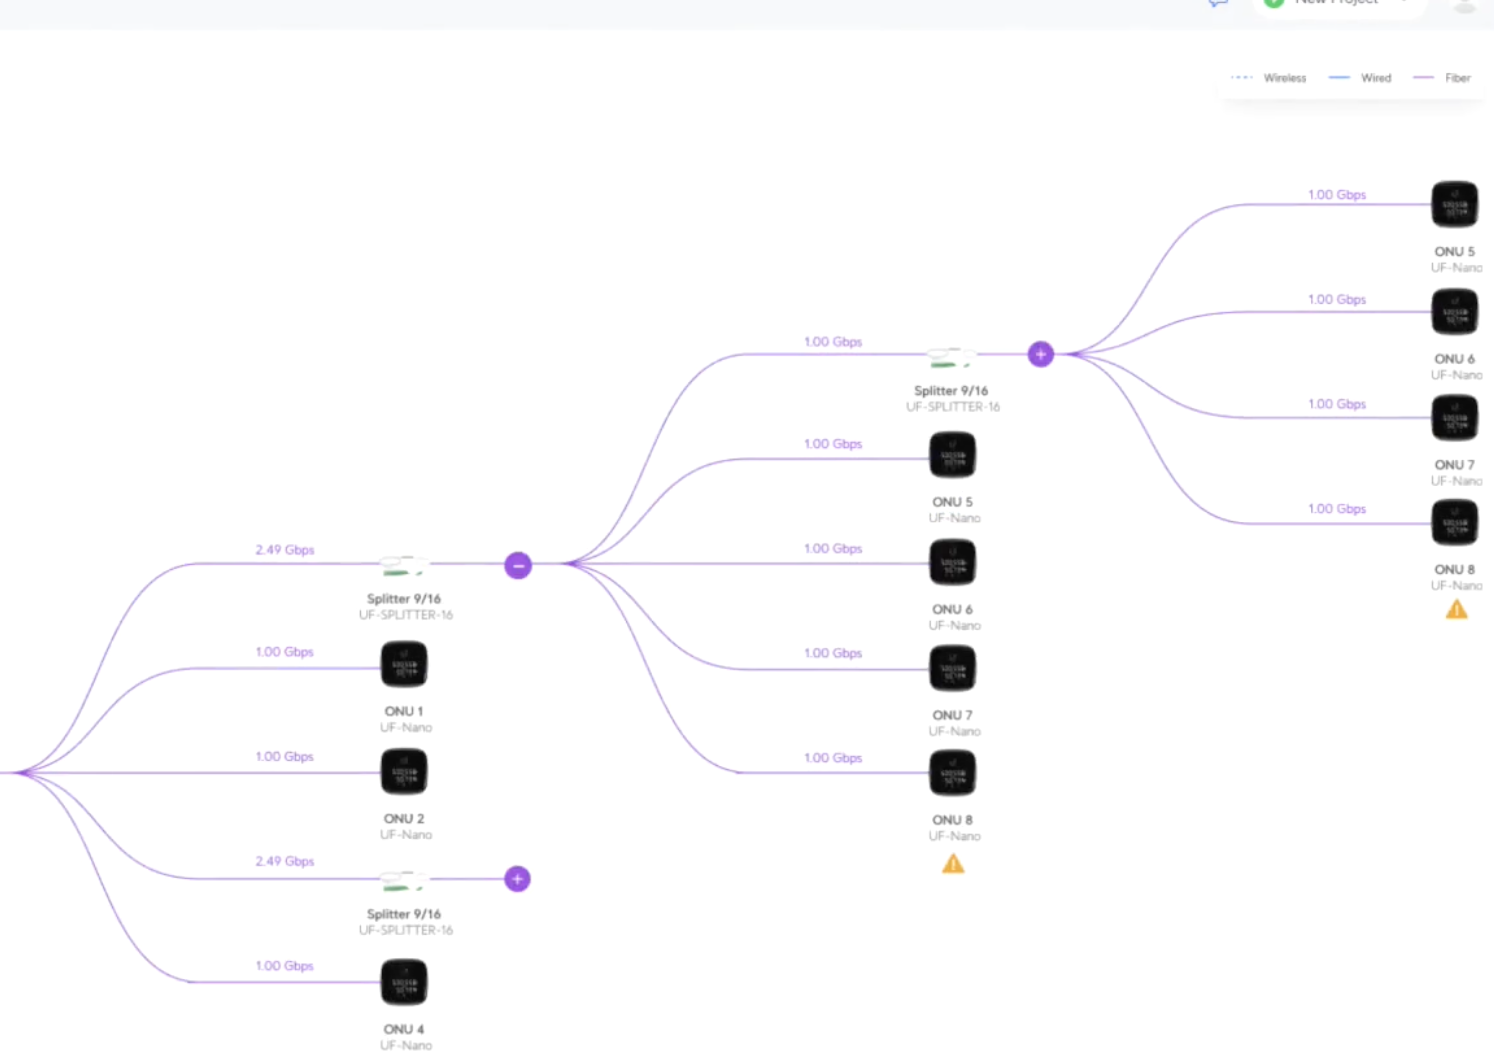Click the 2.49 Gbps label on top-left link
Image resolution: width=1494 pixels, height=1060 pixels.
[285, 550]
